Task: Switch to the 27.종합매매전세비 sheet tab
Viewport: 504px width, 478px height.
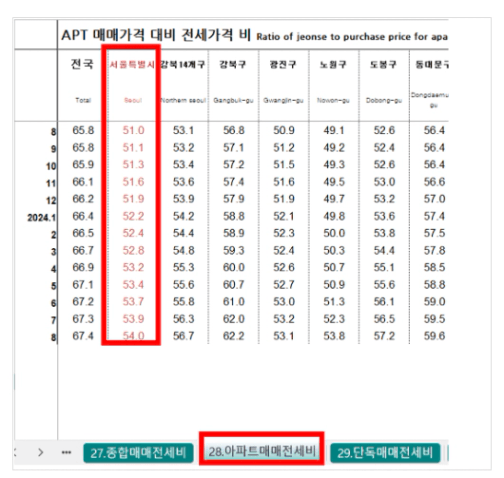Action: (x=138, y=453)
